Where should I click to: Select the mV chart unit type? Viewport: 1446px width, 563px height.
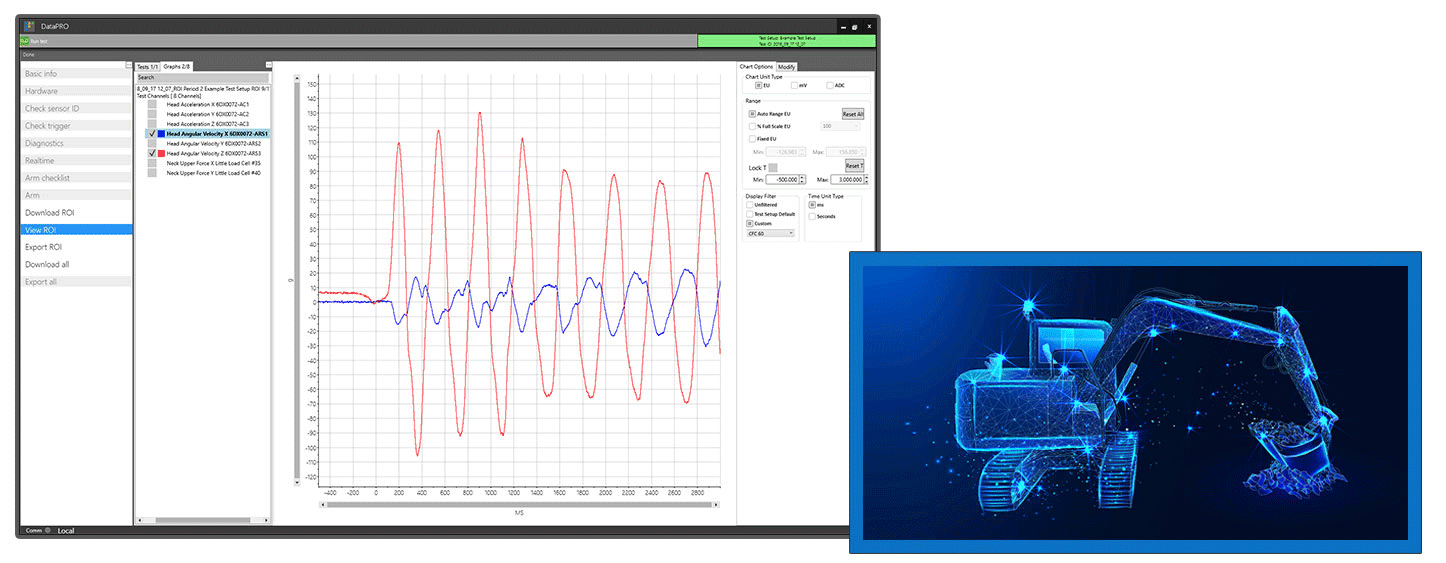(x=792, y=86)
